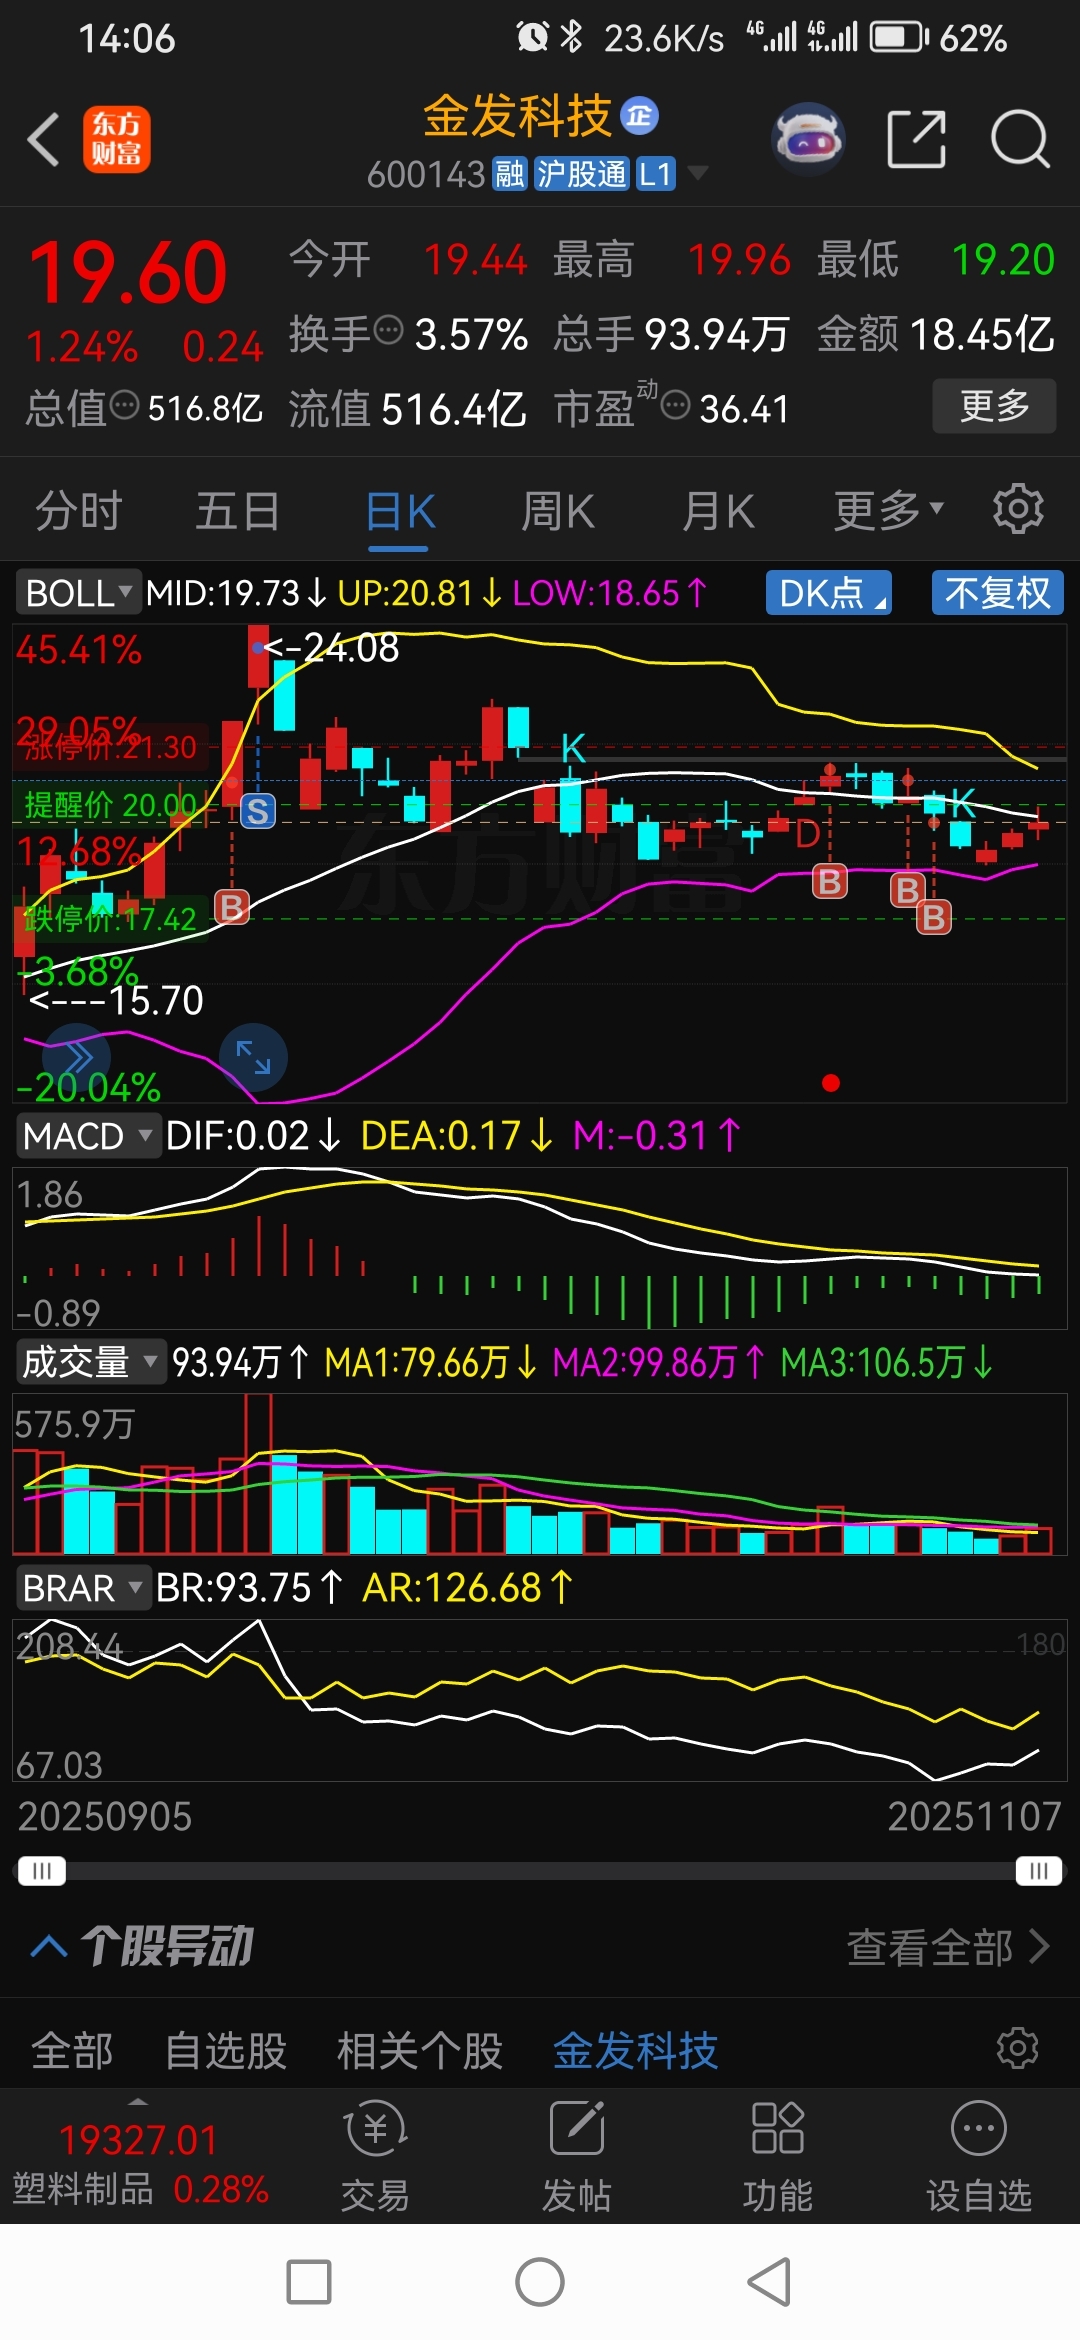Expand the stock title dropdown arrow
Image resolution: width=1080 pixels, height=2340 pixels.
[x=698, y=173]
